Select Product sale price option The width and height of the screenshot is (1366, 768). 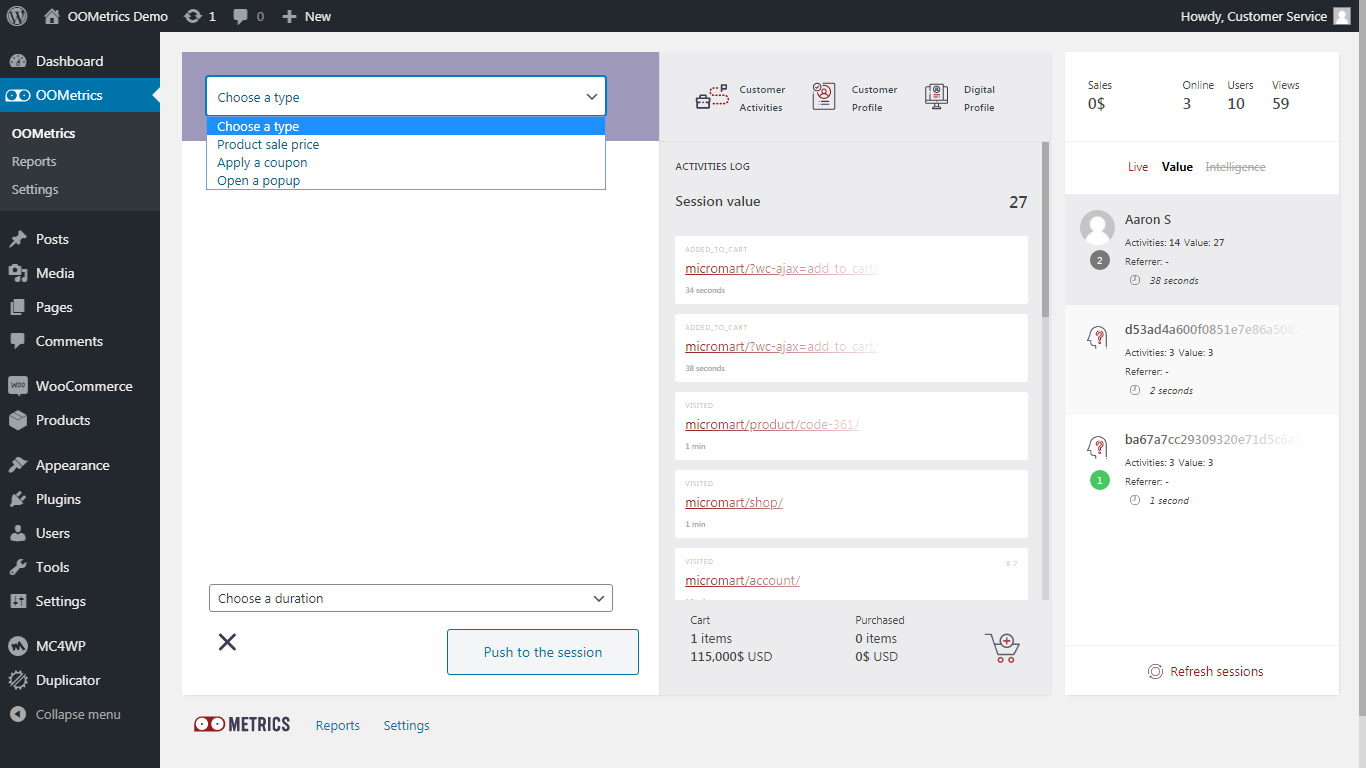(x=406, y=144)
